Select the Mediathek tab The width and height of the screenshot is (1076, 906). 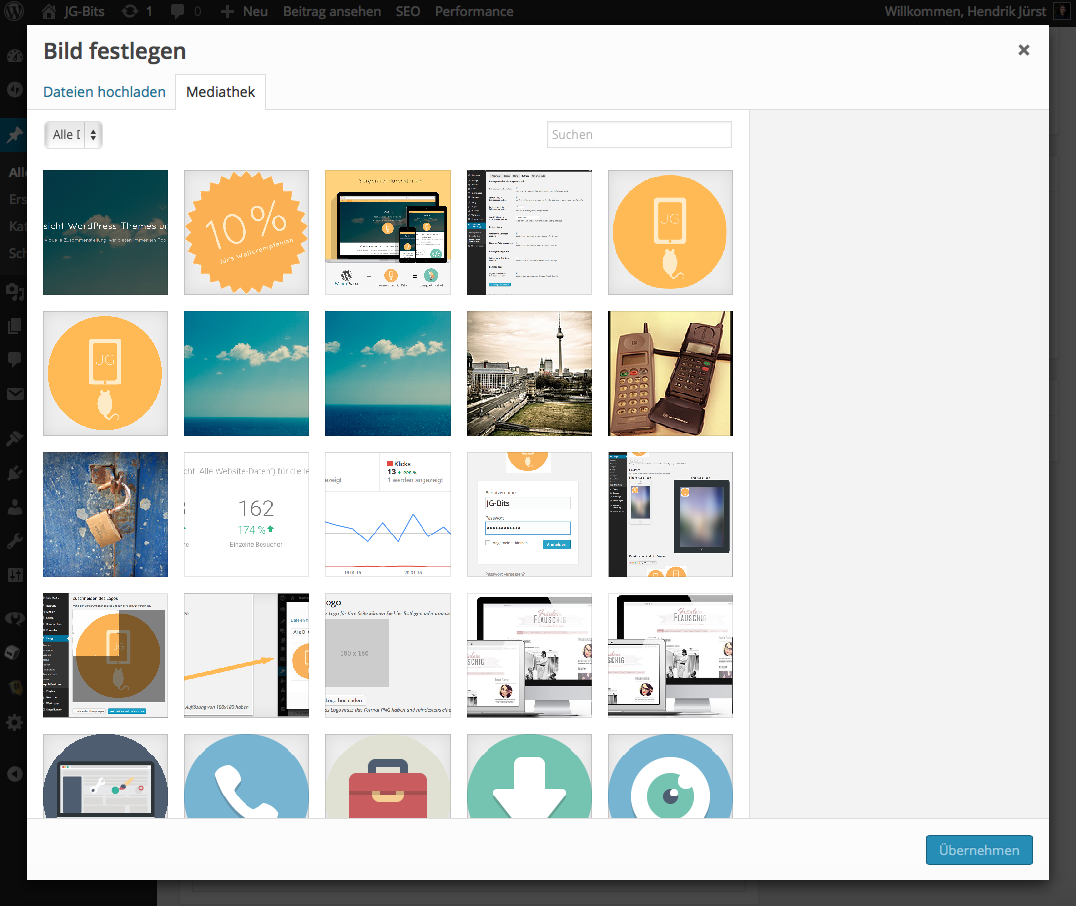click(220, 92)
